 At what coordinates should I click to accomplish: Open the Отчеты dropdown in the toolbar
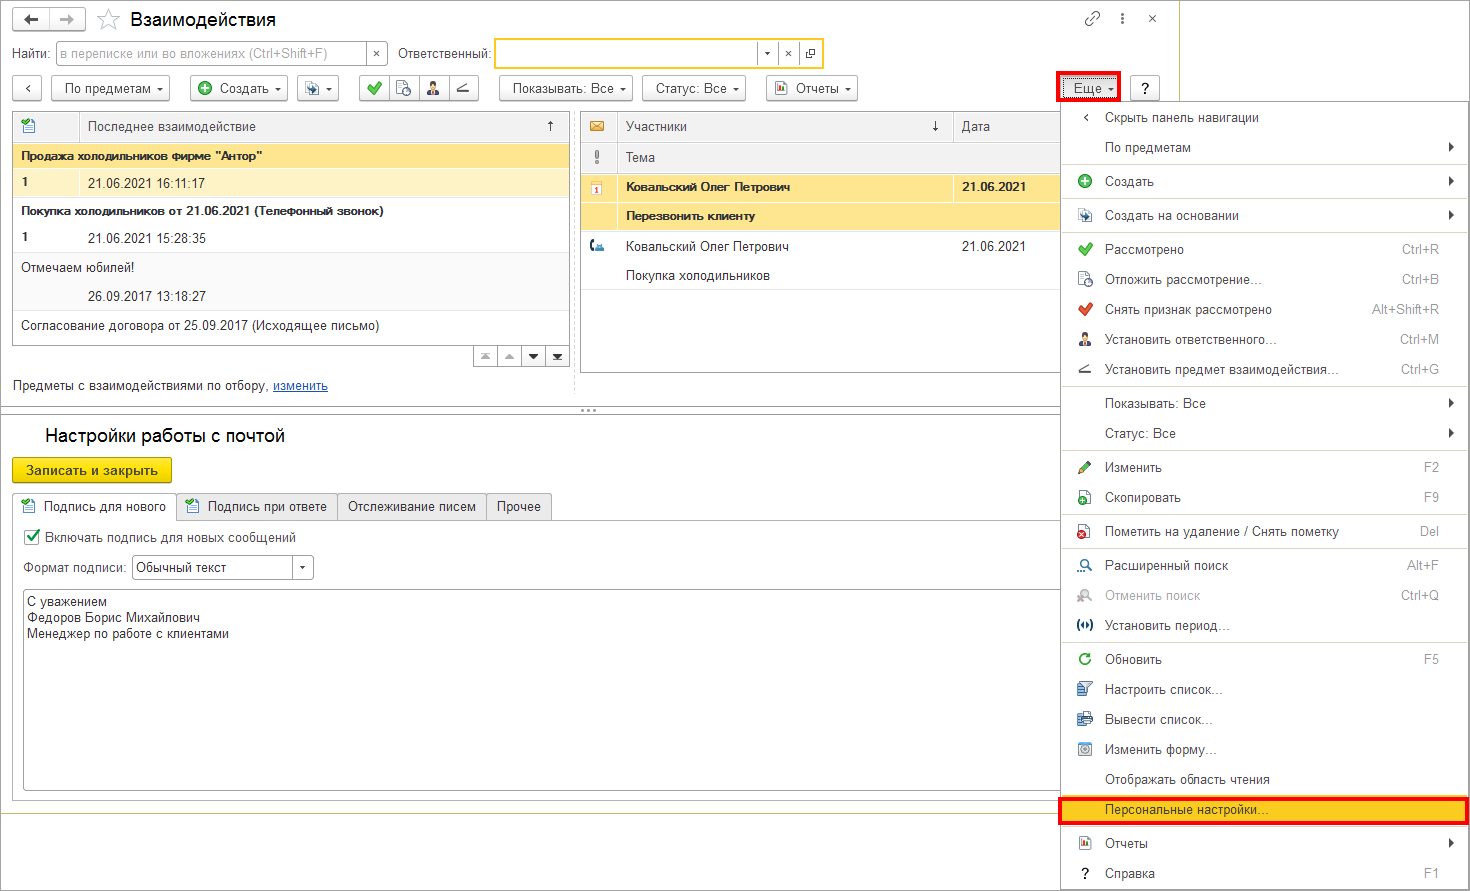(x=812, y=88)
